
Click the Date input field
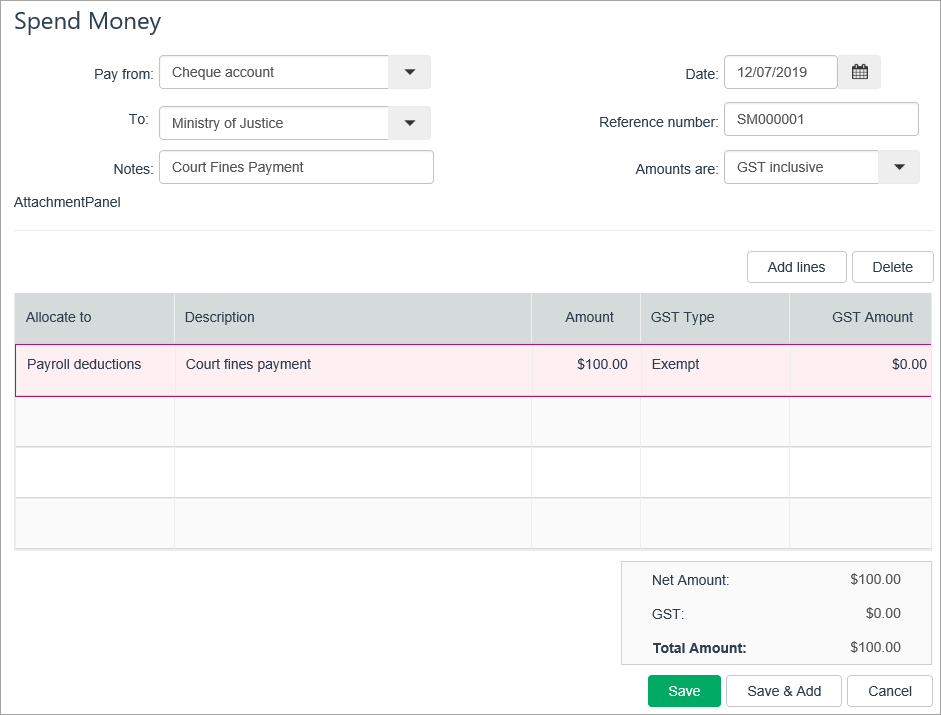tap(780, 72)
